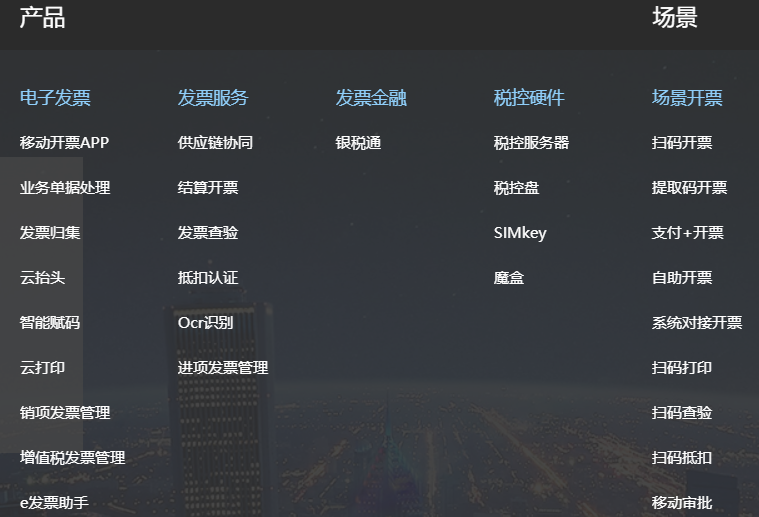Click the 税控硬件 category heading
Image resolution: width=759 pixels, height=517 pixels.
[x=529, y=98]
